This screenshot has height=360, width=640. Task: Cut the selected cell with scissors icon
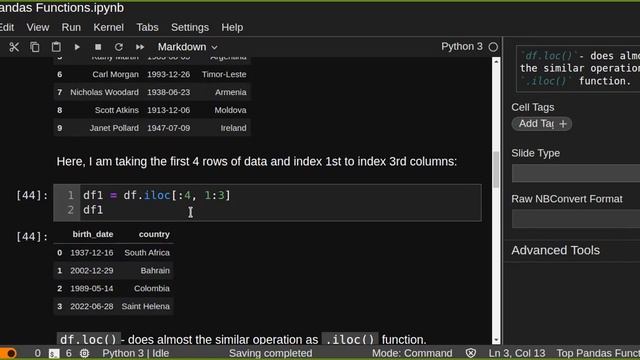pos(14,47)
